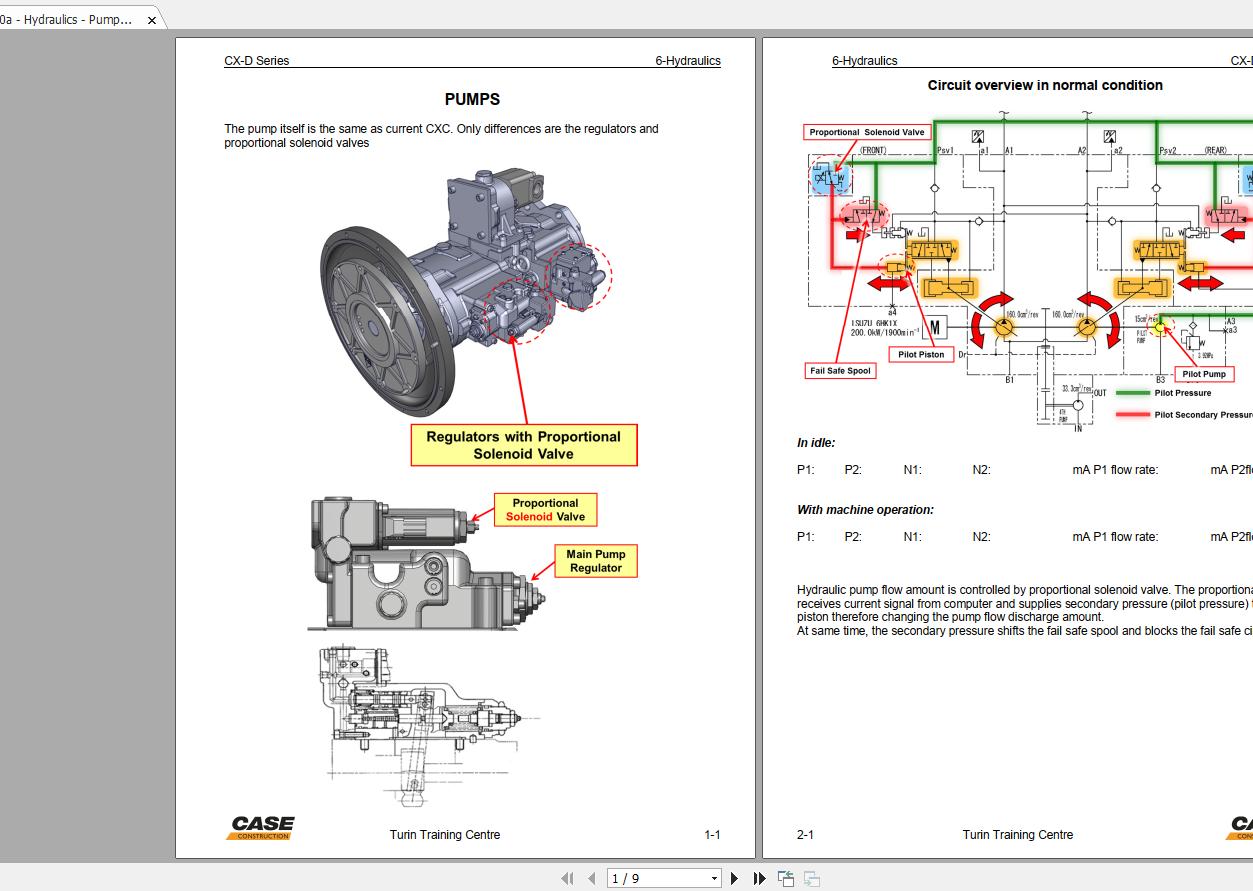Click the greyed-out next view icon
Viewport: 1253px width, 891px height.
coord(812,878)
